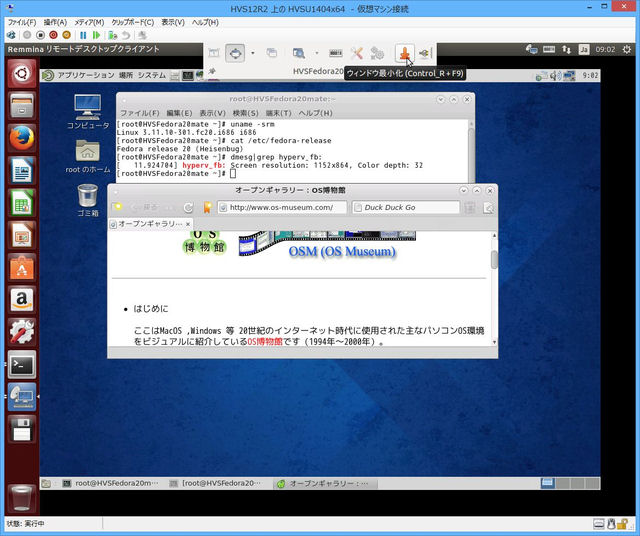The width and height of the screenshot is (640, 536).
Task: Click the Checkpoint icon in Hyper-V toolbar
Action: coord(113,35)
